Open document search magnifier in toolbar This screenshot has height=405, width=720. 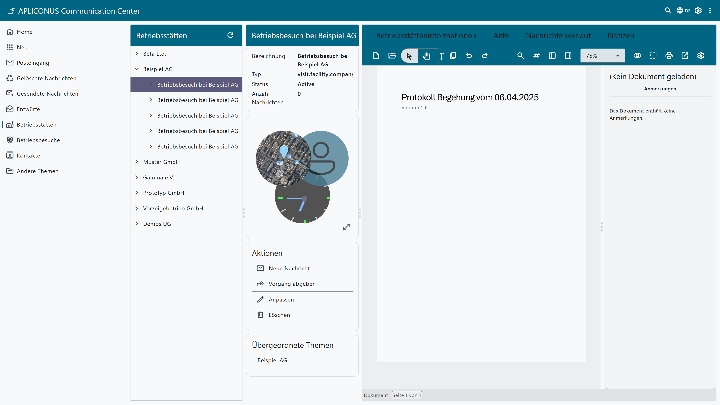pos(520,56)
